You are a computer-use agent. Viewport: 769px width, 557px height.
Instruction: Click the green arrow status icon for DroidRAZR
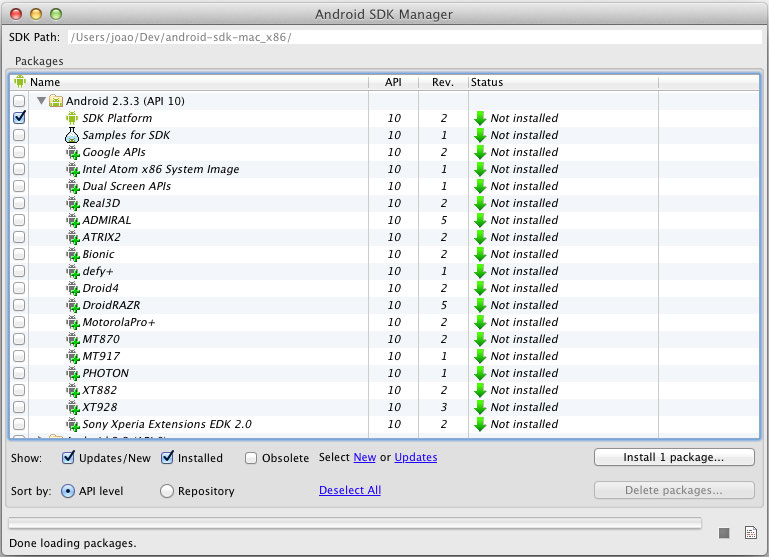(480, 305)
